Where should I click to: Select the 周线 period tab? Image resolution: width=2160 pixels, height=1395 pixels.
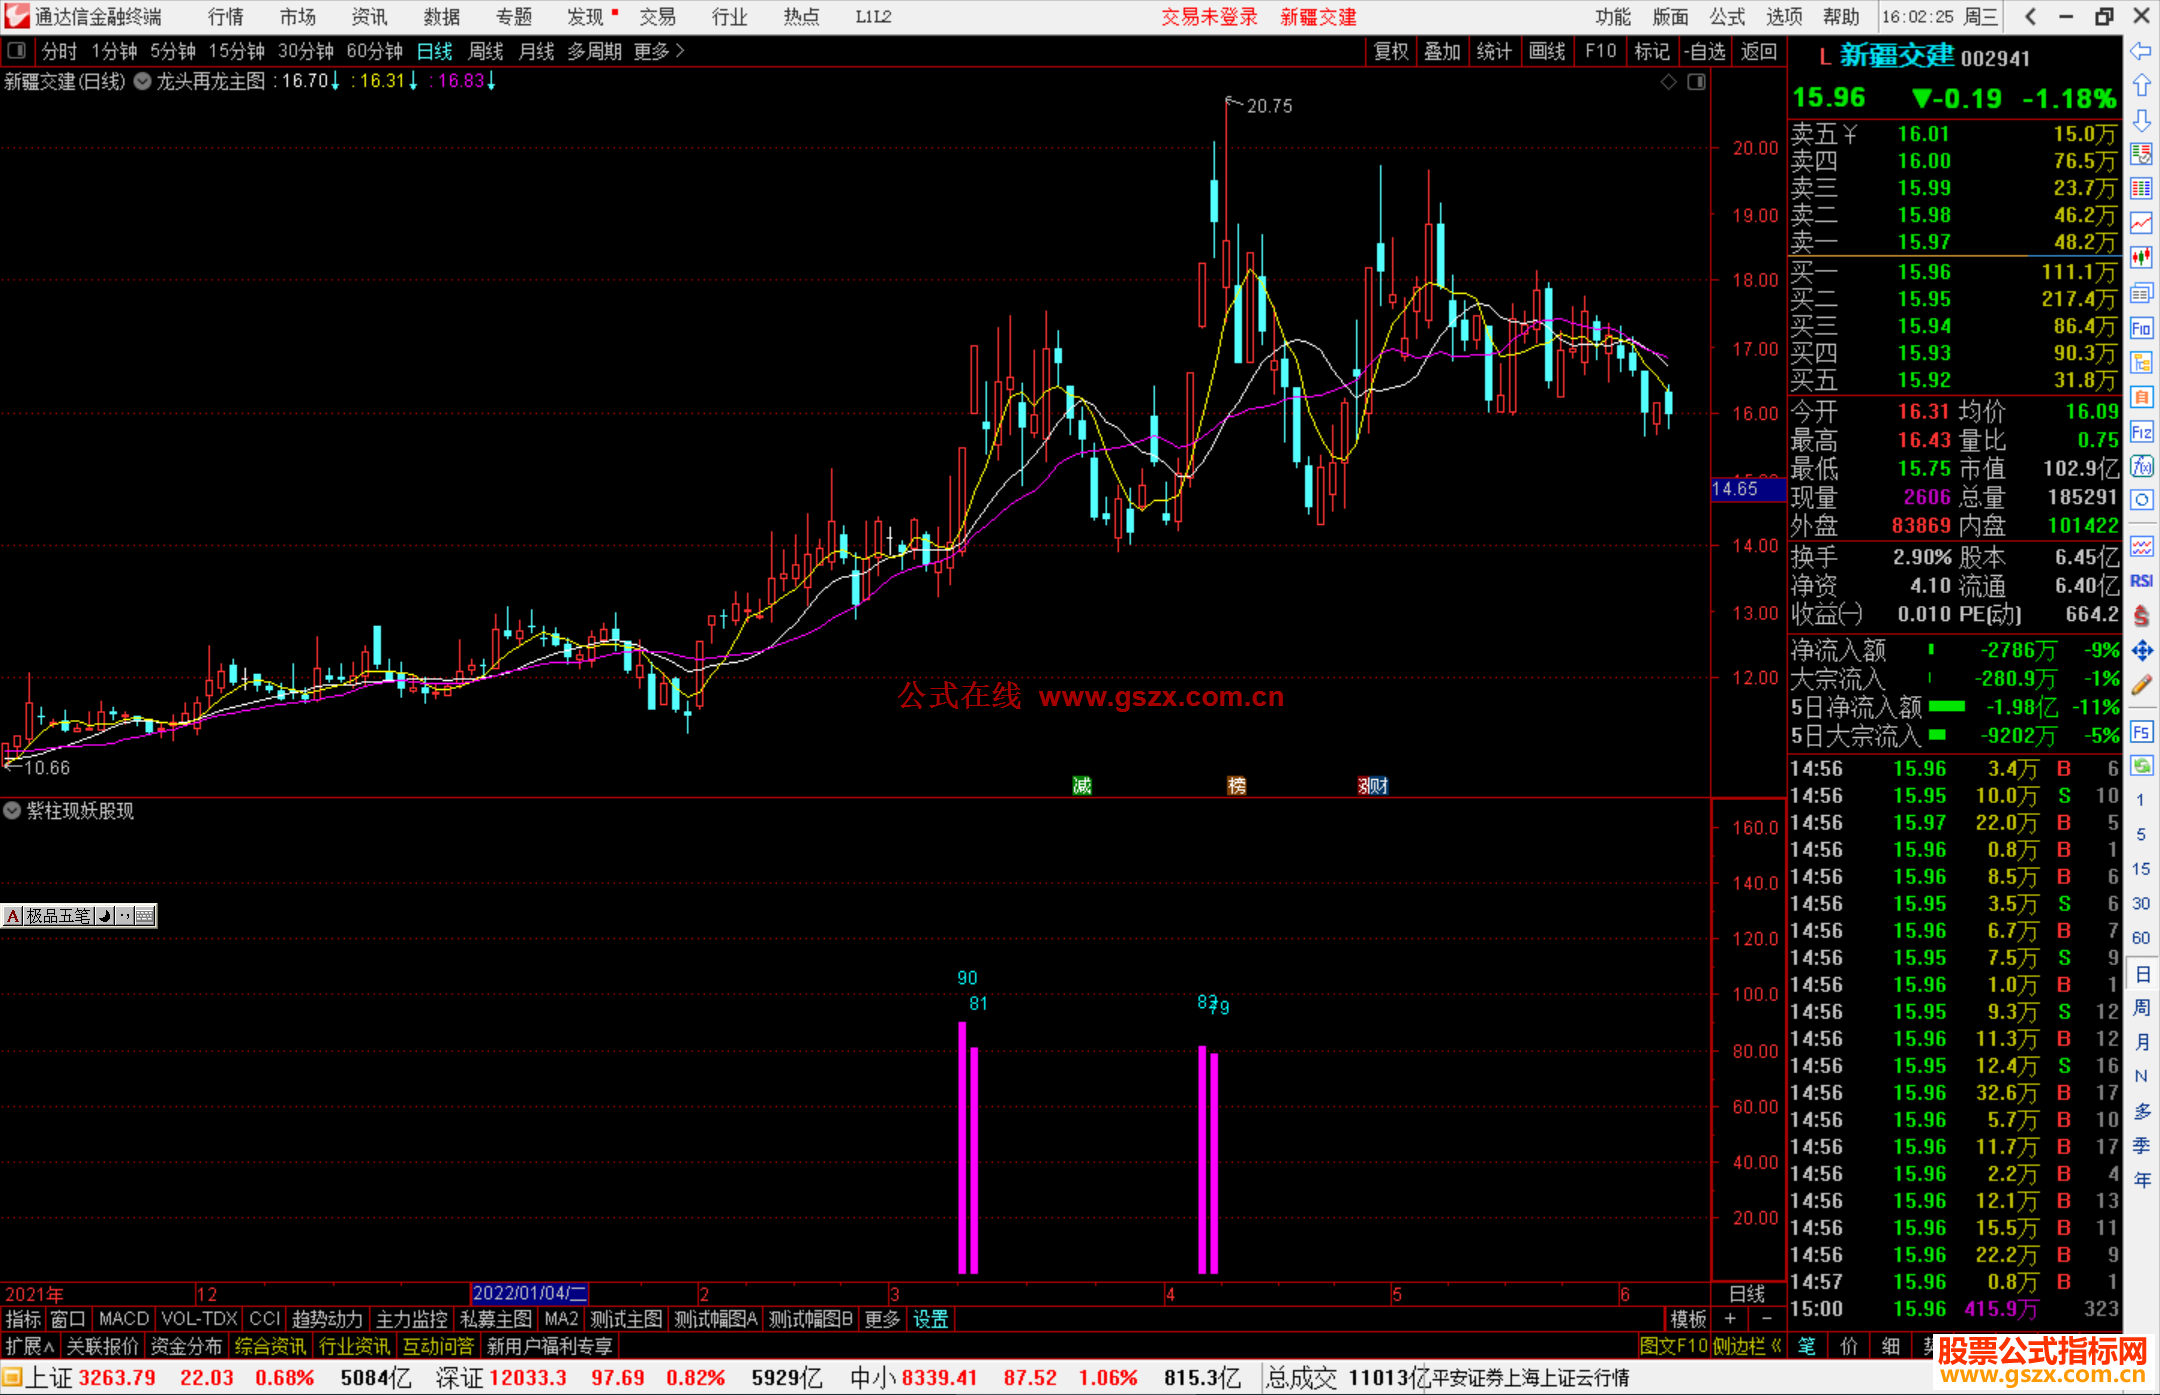[486, 51]
